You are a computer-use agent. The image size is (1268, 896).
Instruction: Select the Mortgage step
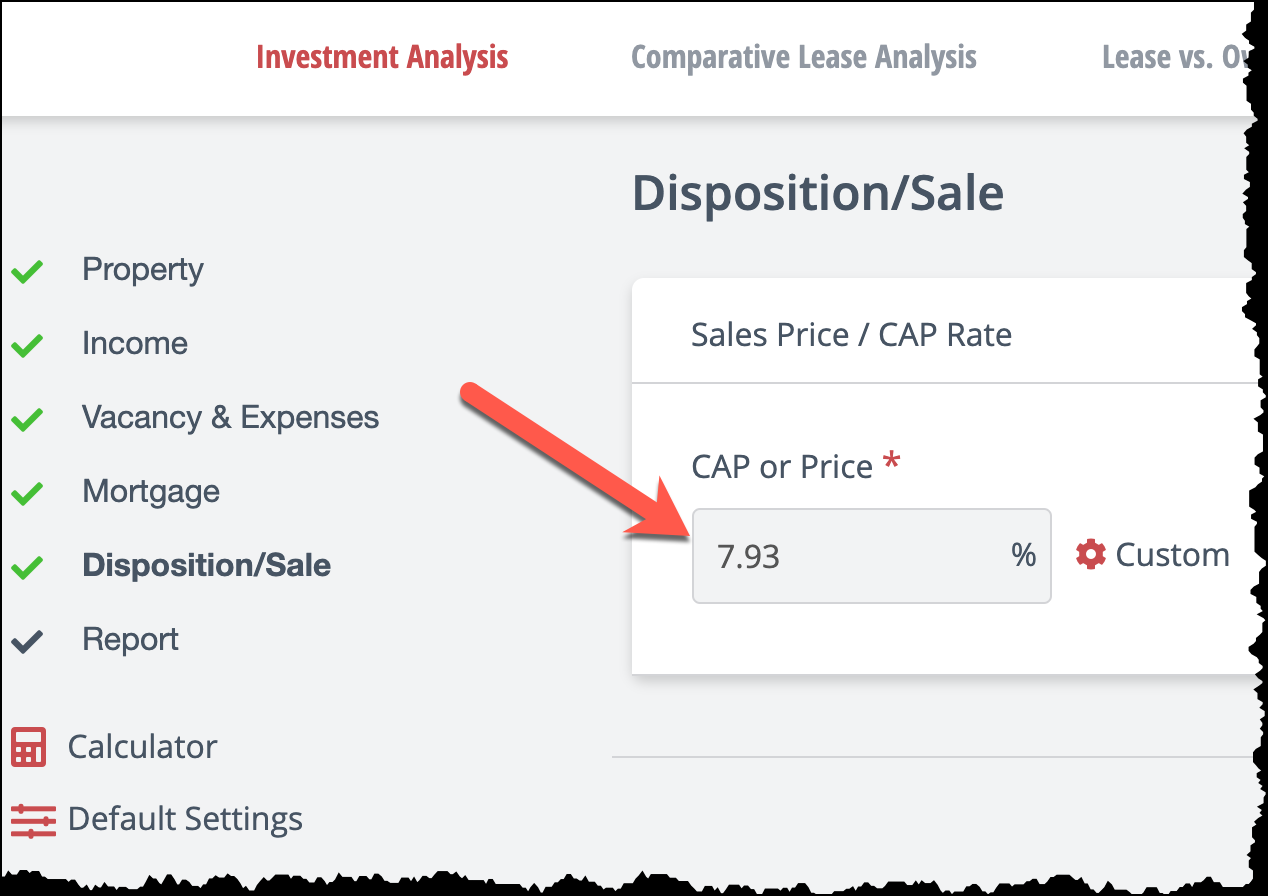coord(151,491)
